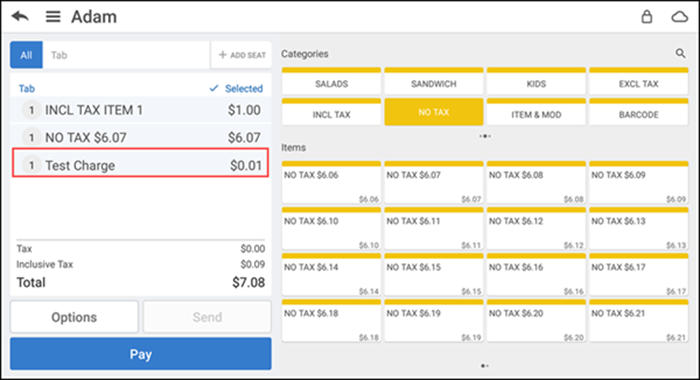Open the categories search magnifier
700x380 pixels.
[x=680, y=54]
